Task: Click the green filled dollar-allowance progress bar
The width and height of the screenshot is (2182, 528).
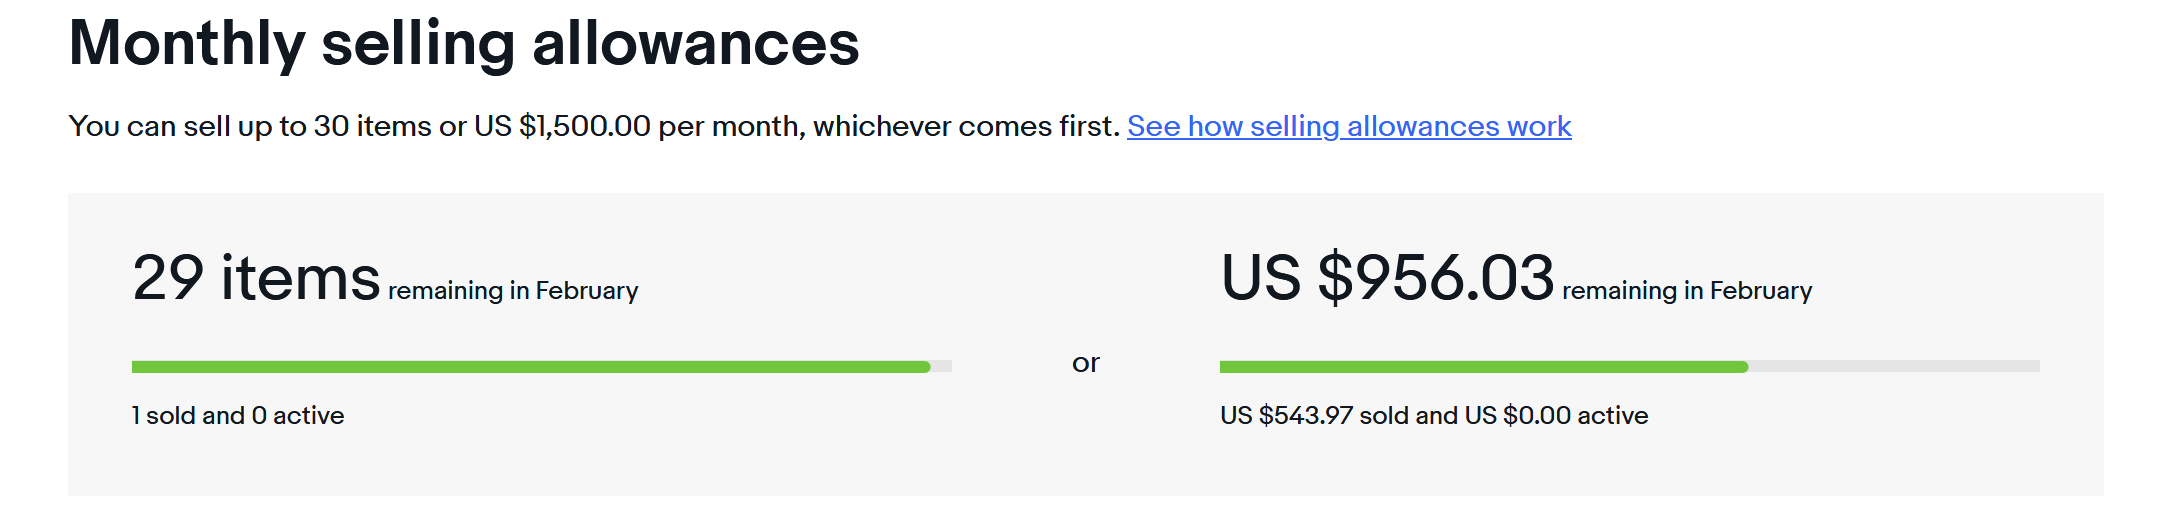Action: [1483, 367]
